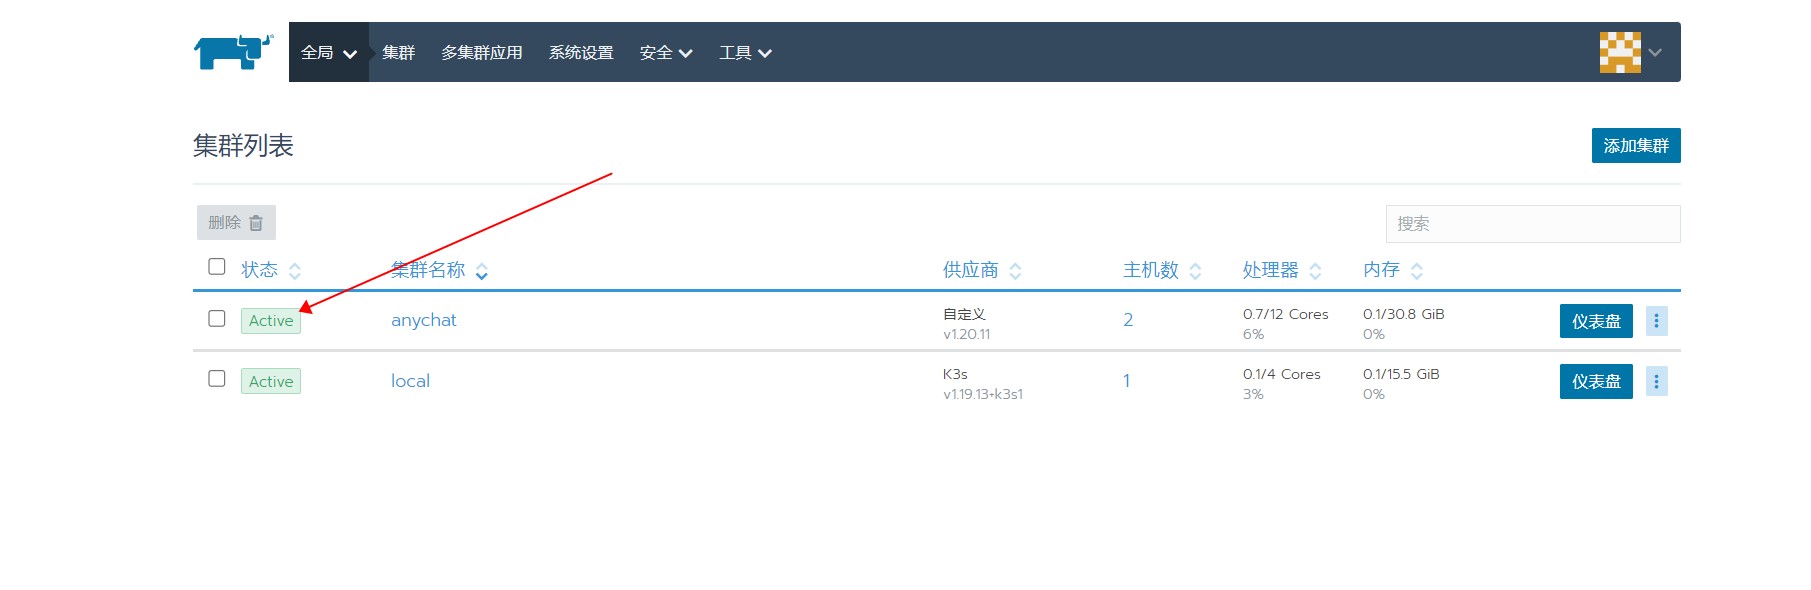This screenshot has width=1811, height=590.
Task: Open three-dot actions menu for local
Action: coord(1656,381)
